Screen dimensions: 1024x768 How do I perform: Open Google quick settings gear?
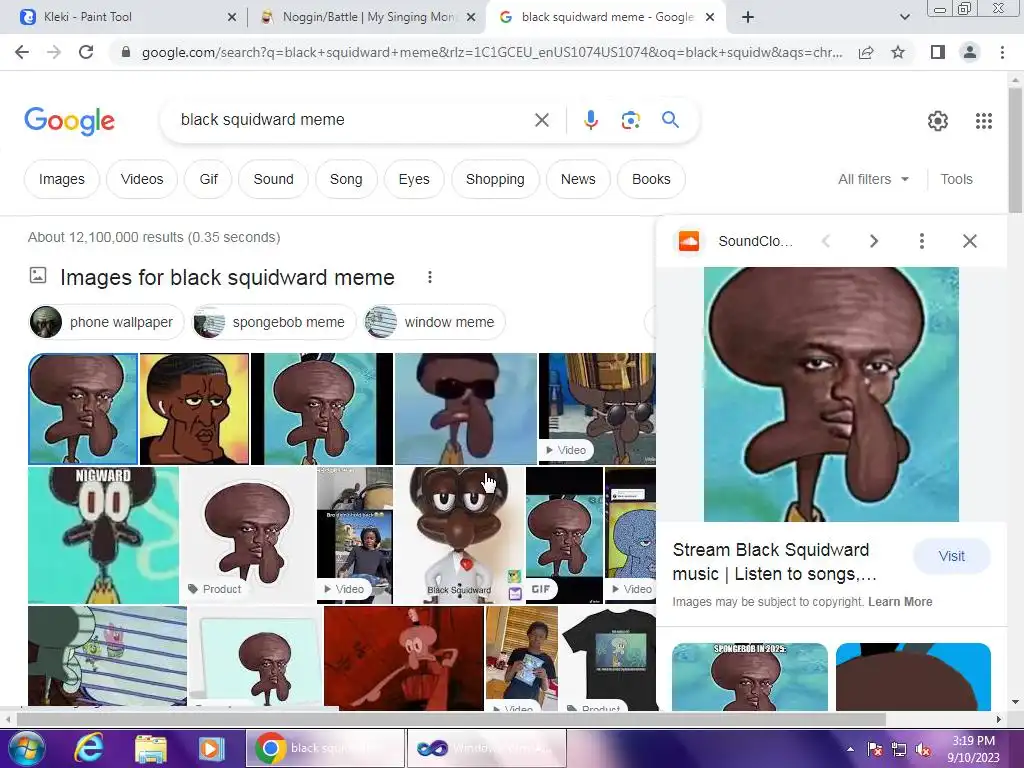(938, 121)
